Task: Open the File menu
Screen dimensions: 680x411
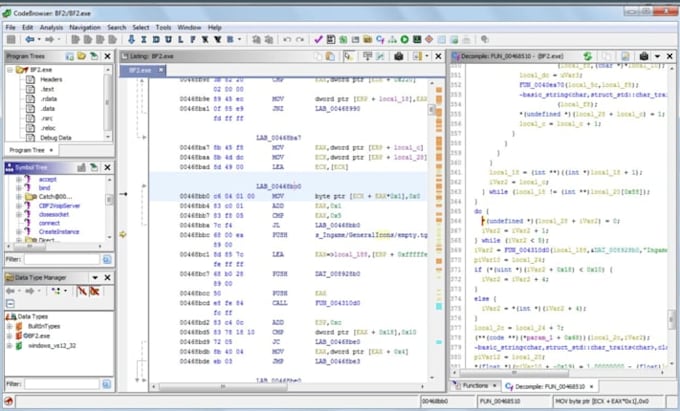Action: point(10,27)
